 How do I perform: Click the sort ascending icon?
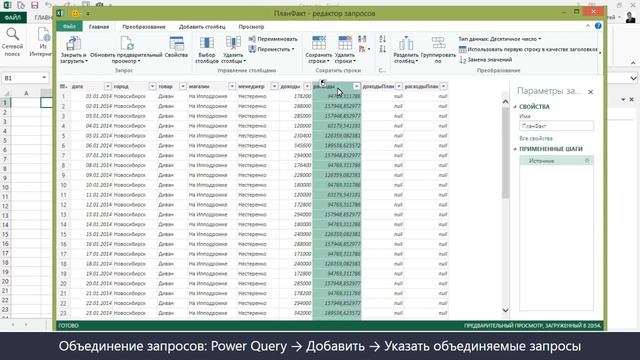point(382,39)
